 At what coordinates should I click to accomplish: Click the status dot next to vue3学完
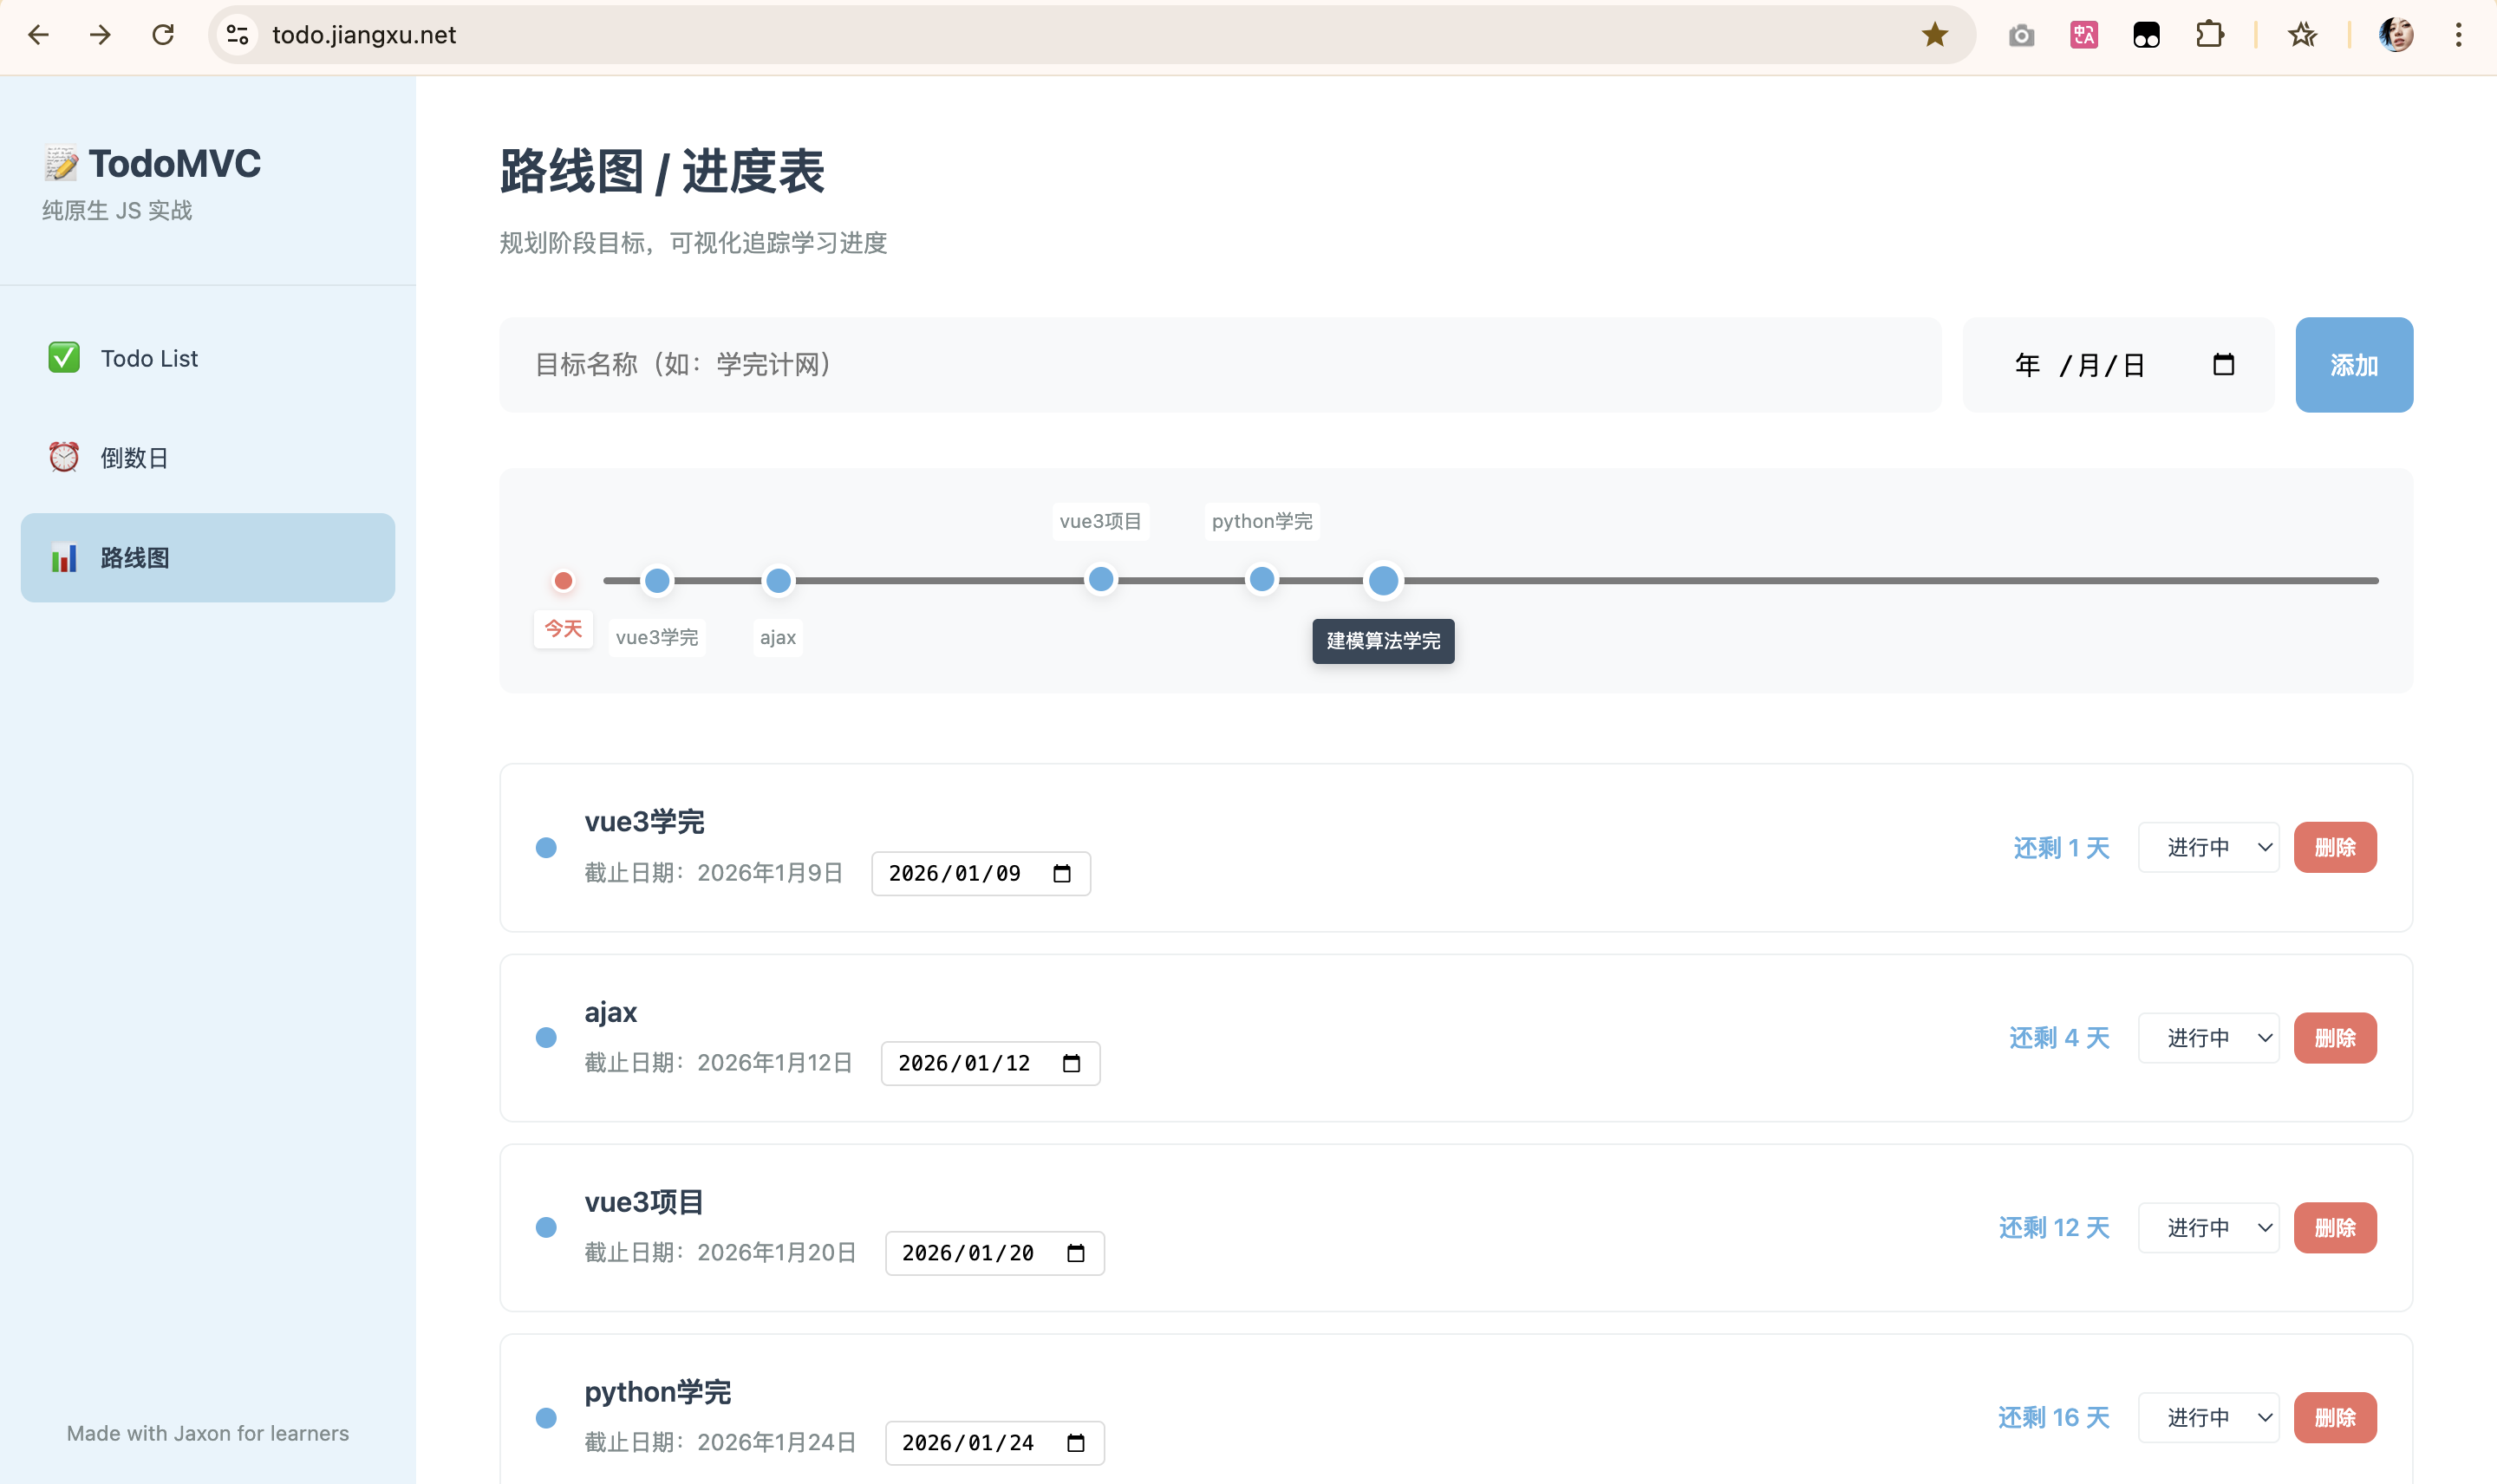click(547, 847)
